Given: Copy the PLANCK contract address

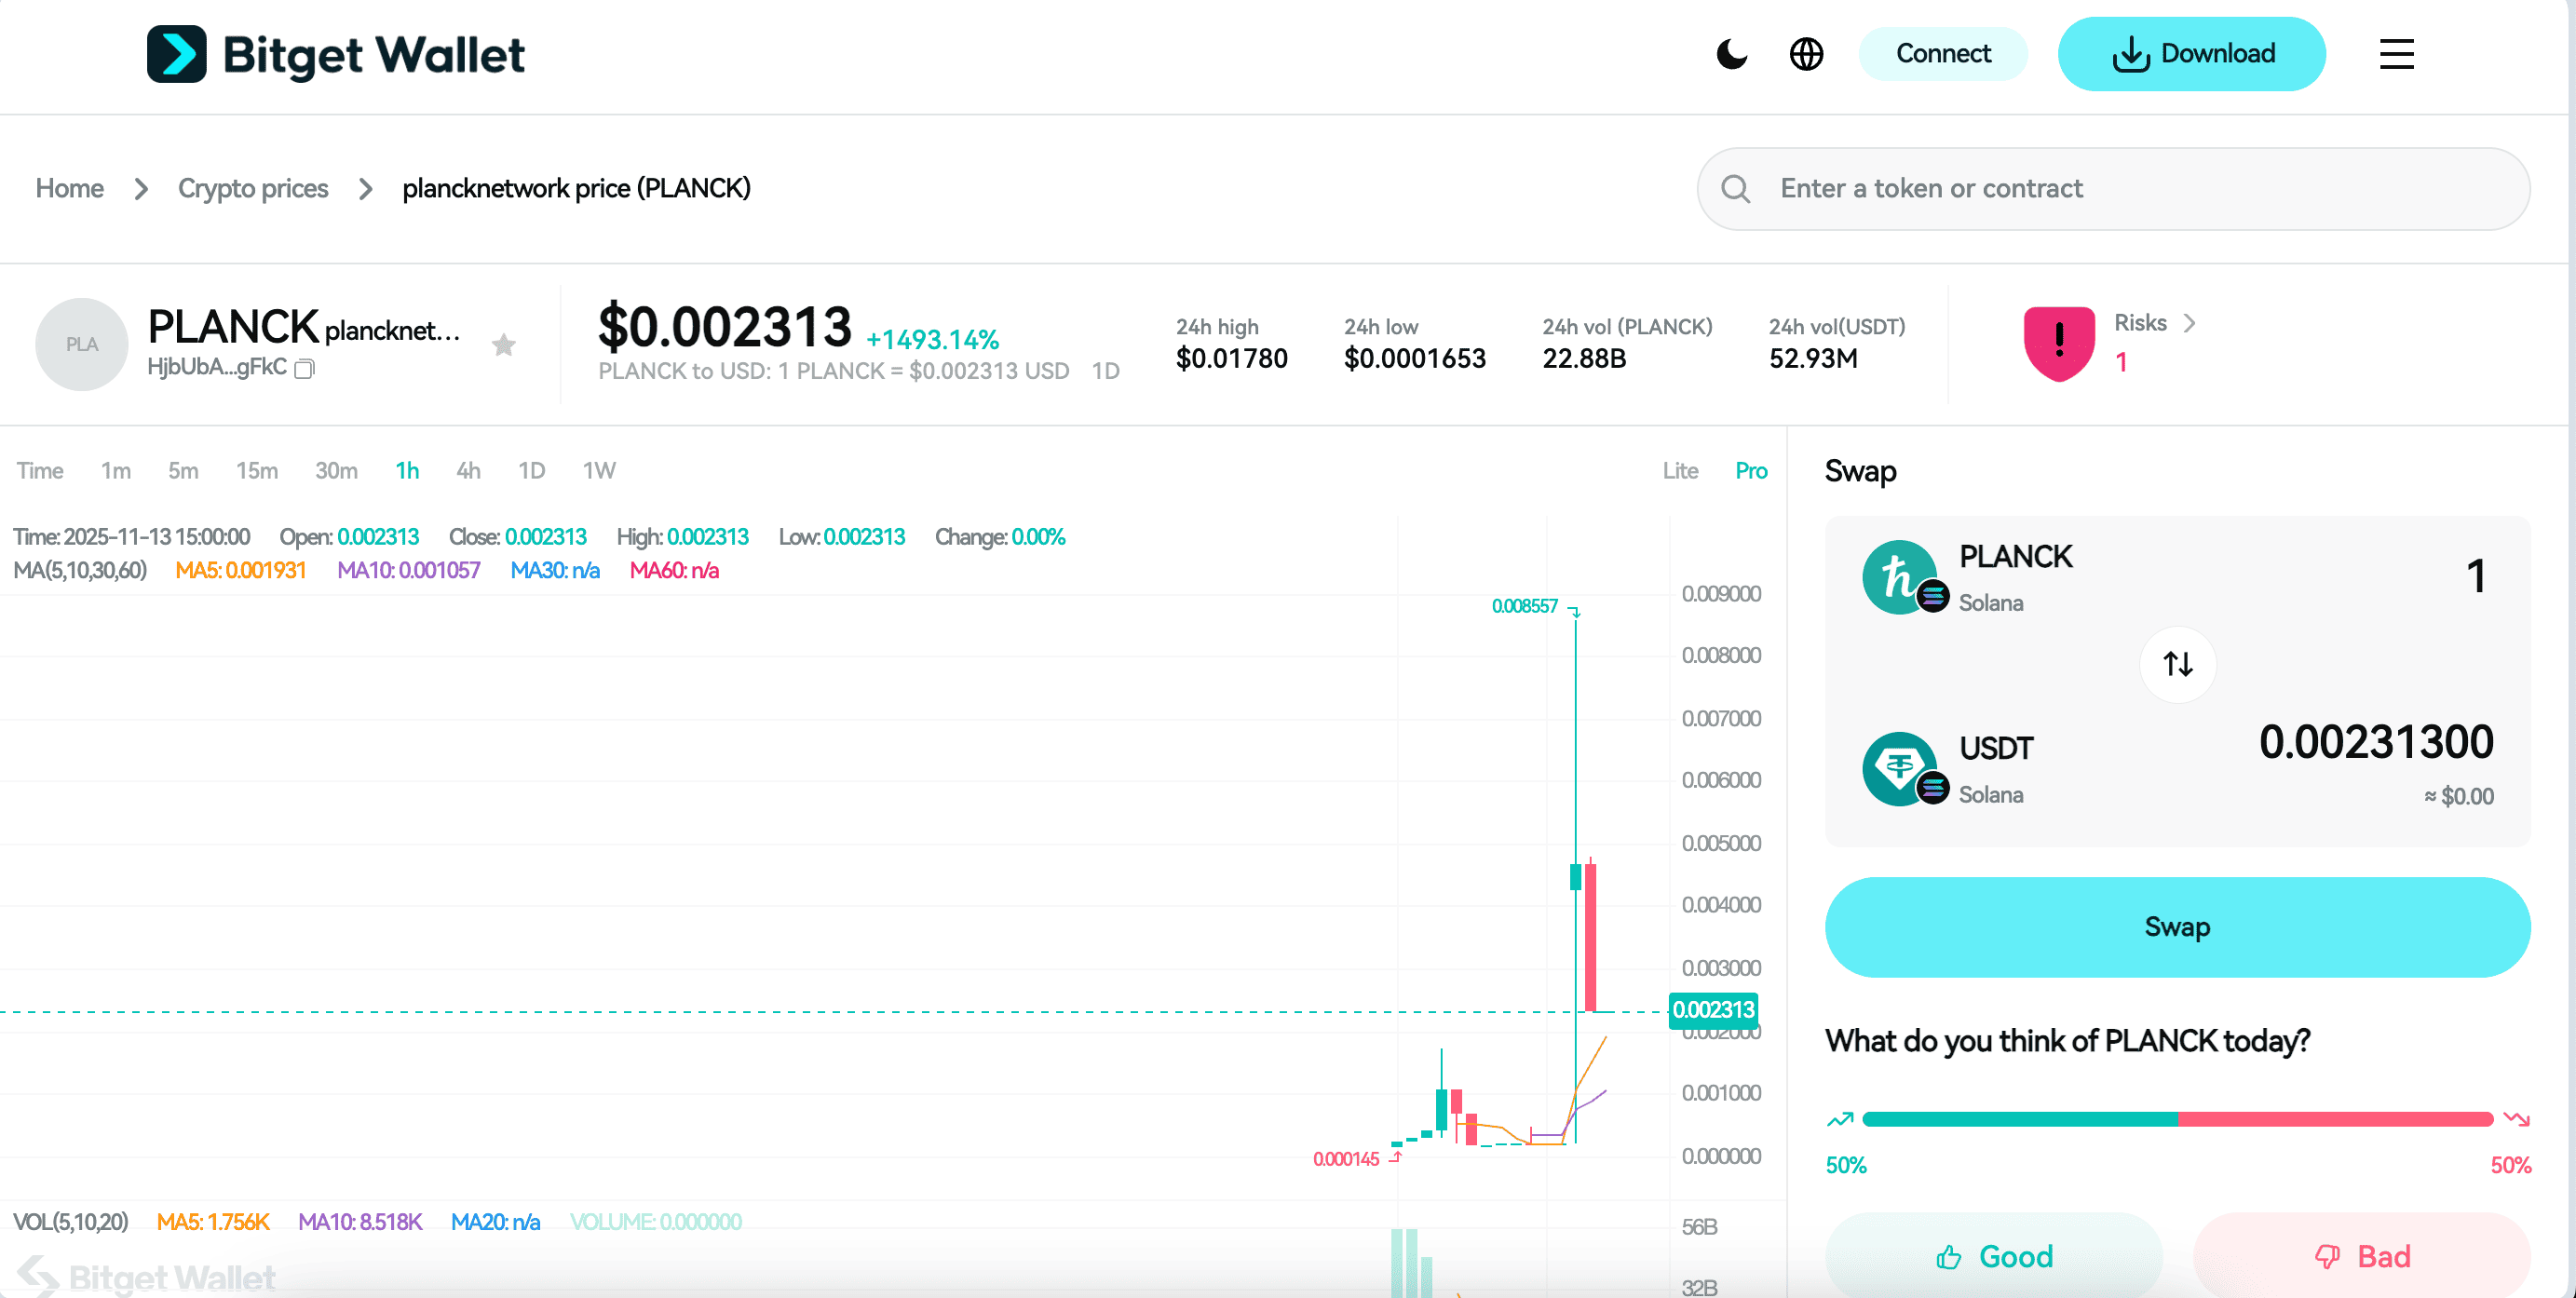Looking at the screenshot, I should click(304, 368).
